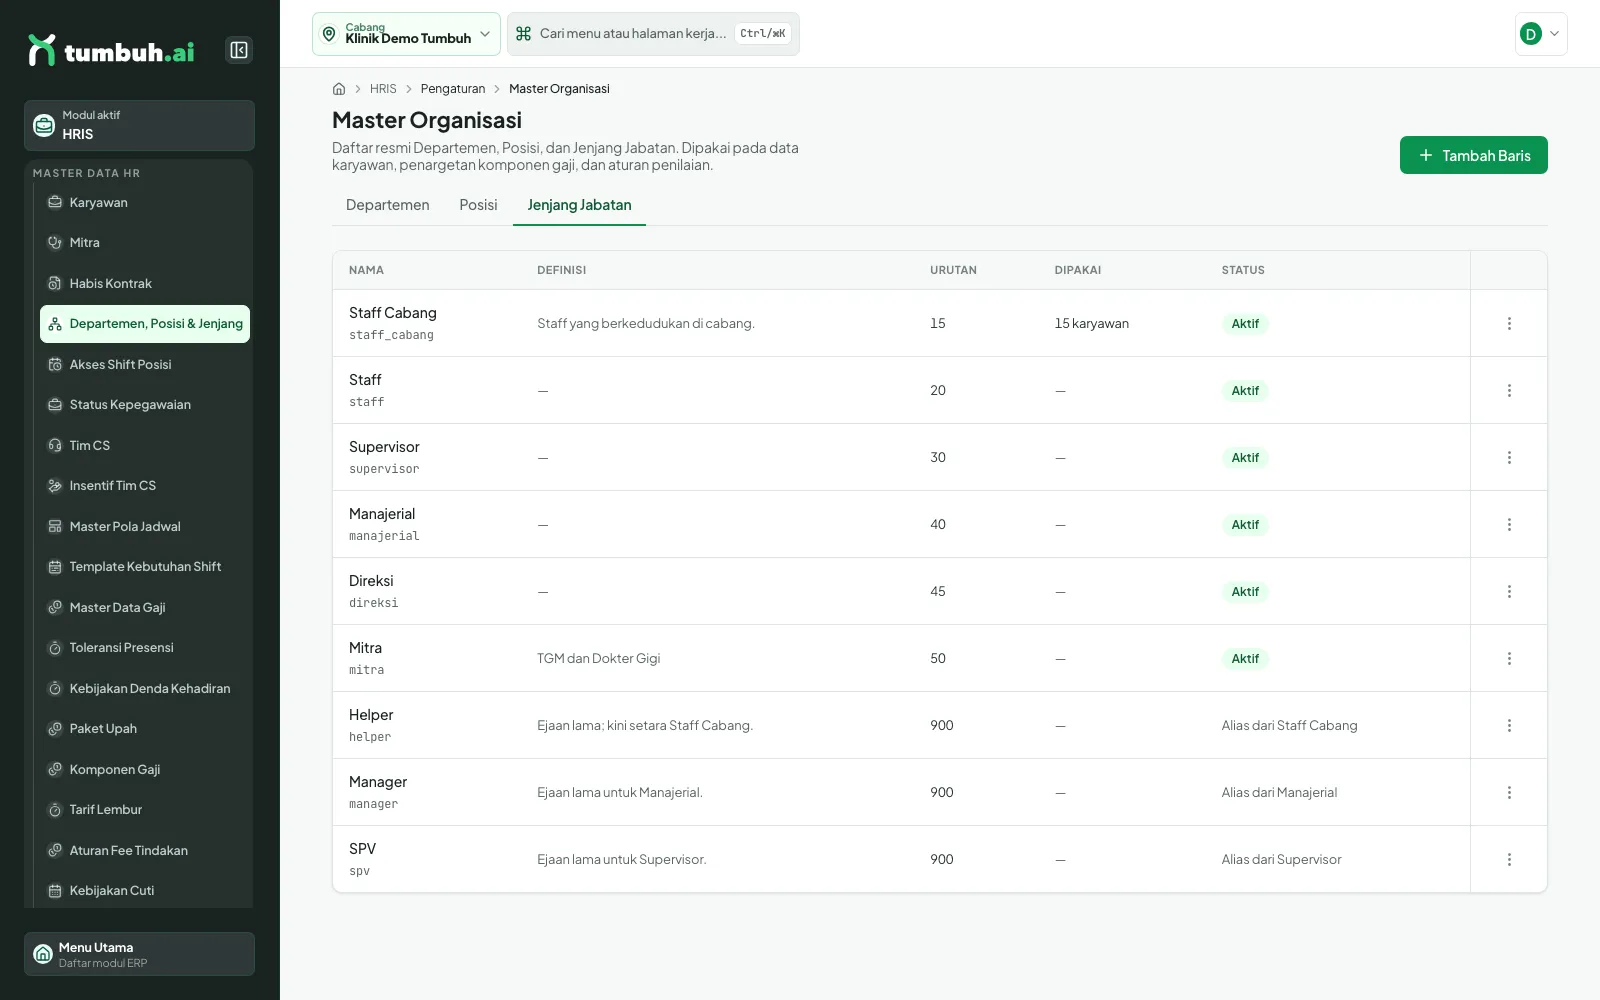
Task: Open Kebijakan Denda Kehadiran menu item
Action: 145,689
